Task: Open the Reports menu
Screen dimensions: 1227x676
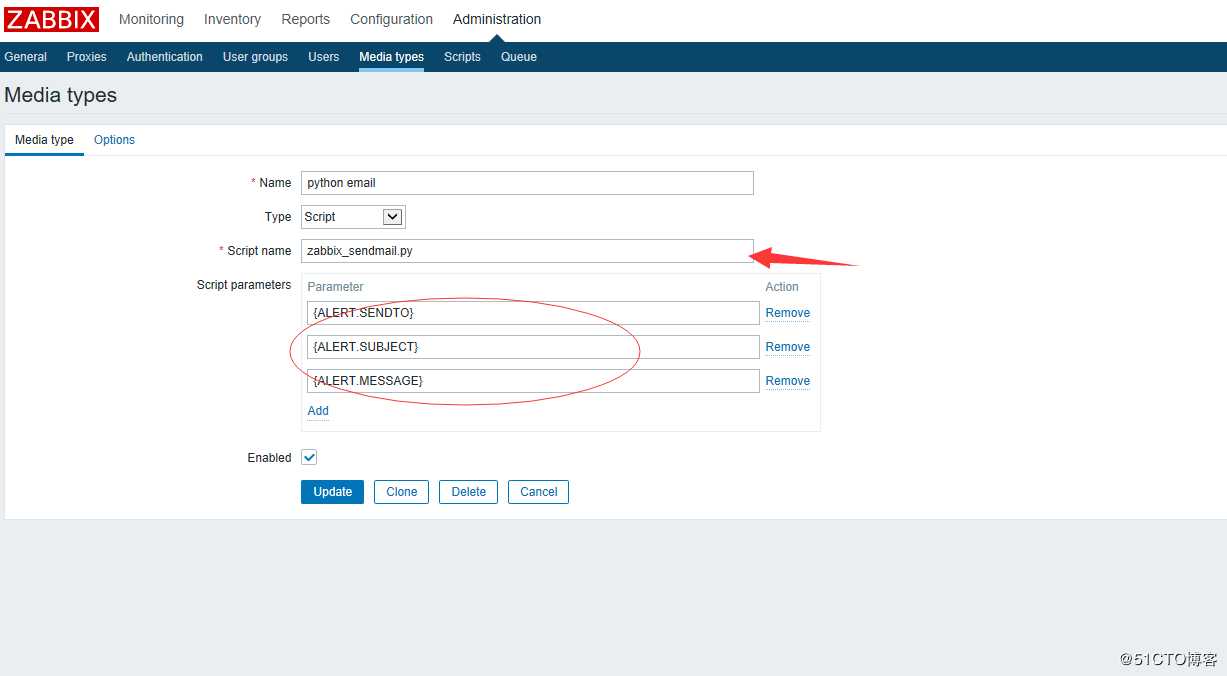Action: pos(306,19)
